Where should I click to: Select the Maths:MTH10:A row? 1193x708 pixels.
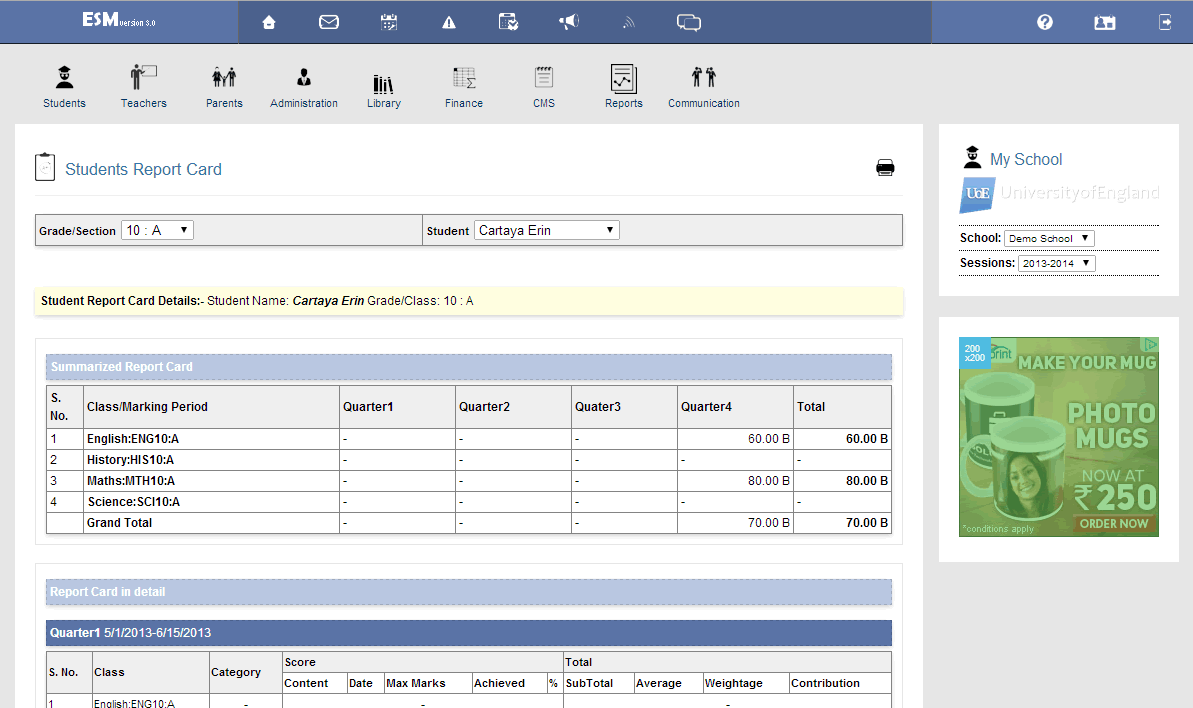pos(469,481)
